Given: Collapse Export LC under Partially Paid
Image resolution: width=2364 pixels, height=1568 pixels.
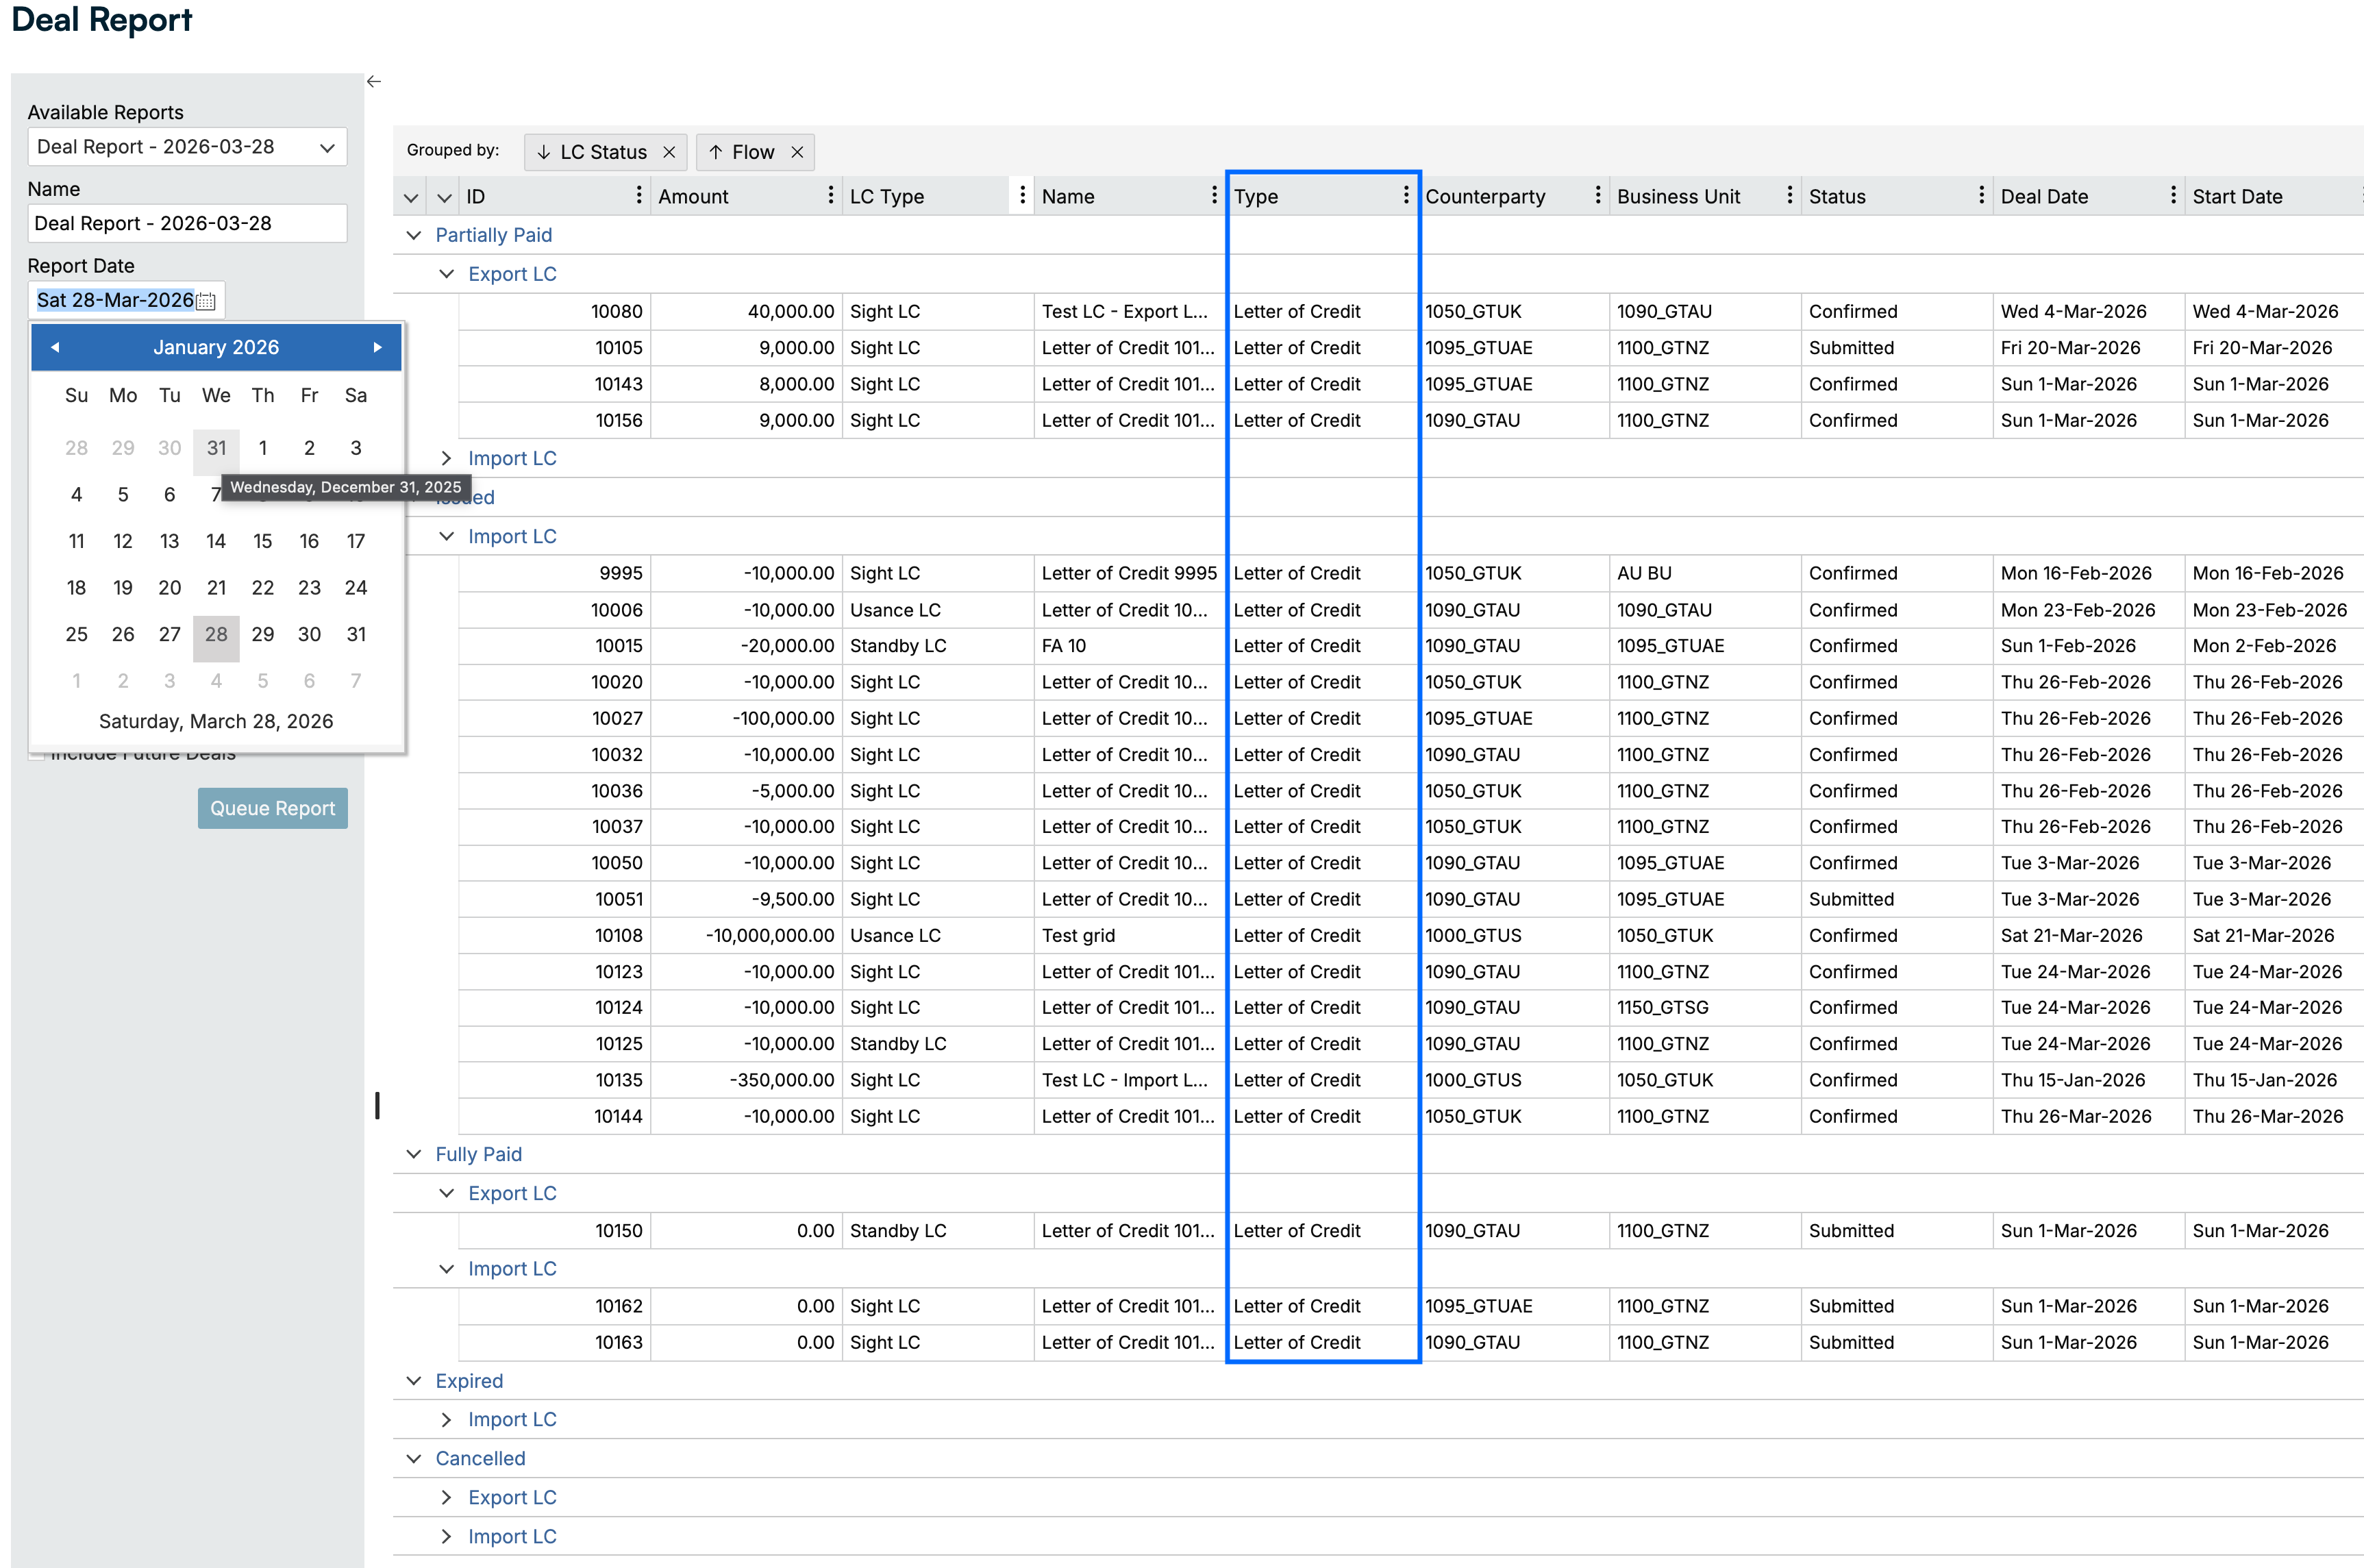Looking at the screenshot, I should (447, 274).
